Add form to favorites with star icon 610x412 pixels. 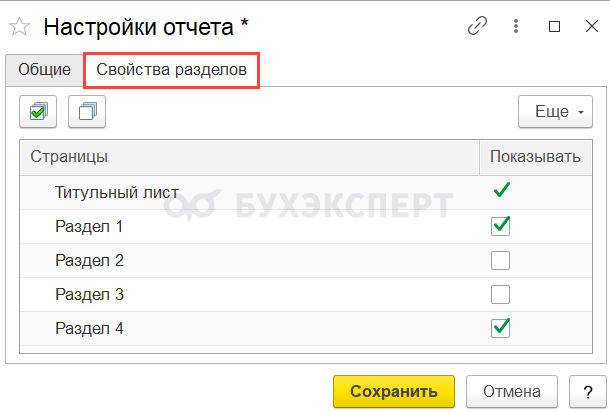[x=19, y=27]
